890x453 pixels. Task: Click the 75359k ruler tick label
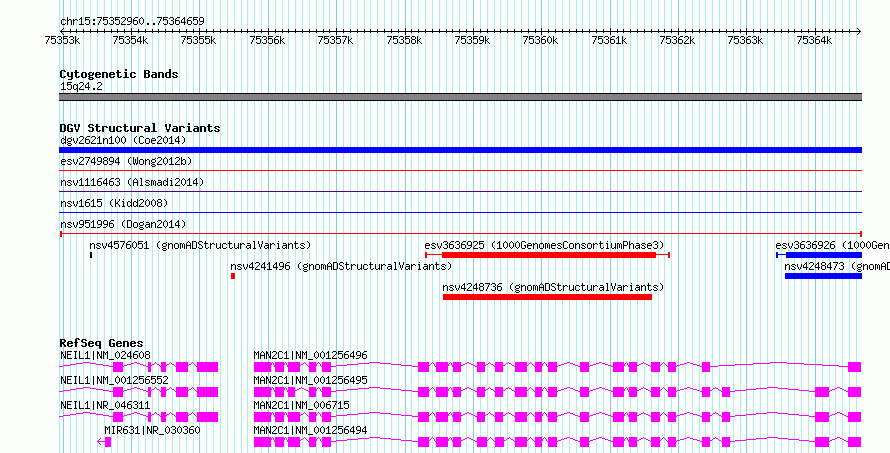click(x=472, y=40)
